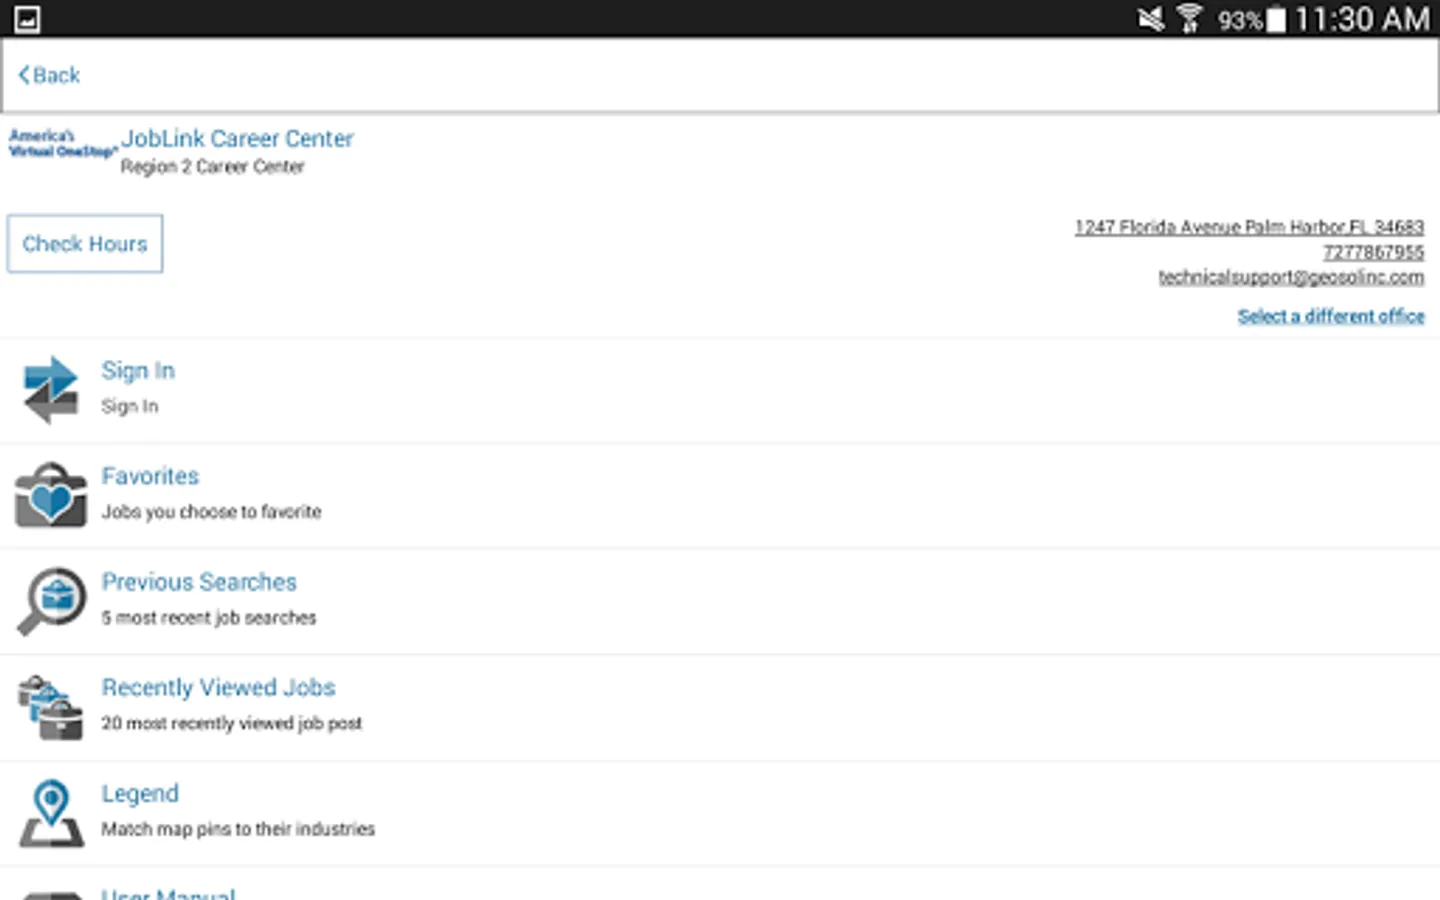The height and width of the screenshot is (900, 1440).
Task: Click the Previous Searches magnifier icon
Action: point(51,601)
